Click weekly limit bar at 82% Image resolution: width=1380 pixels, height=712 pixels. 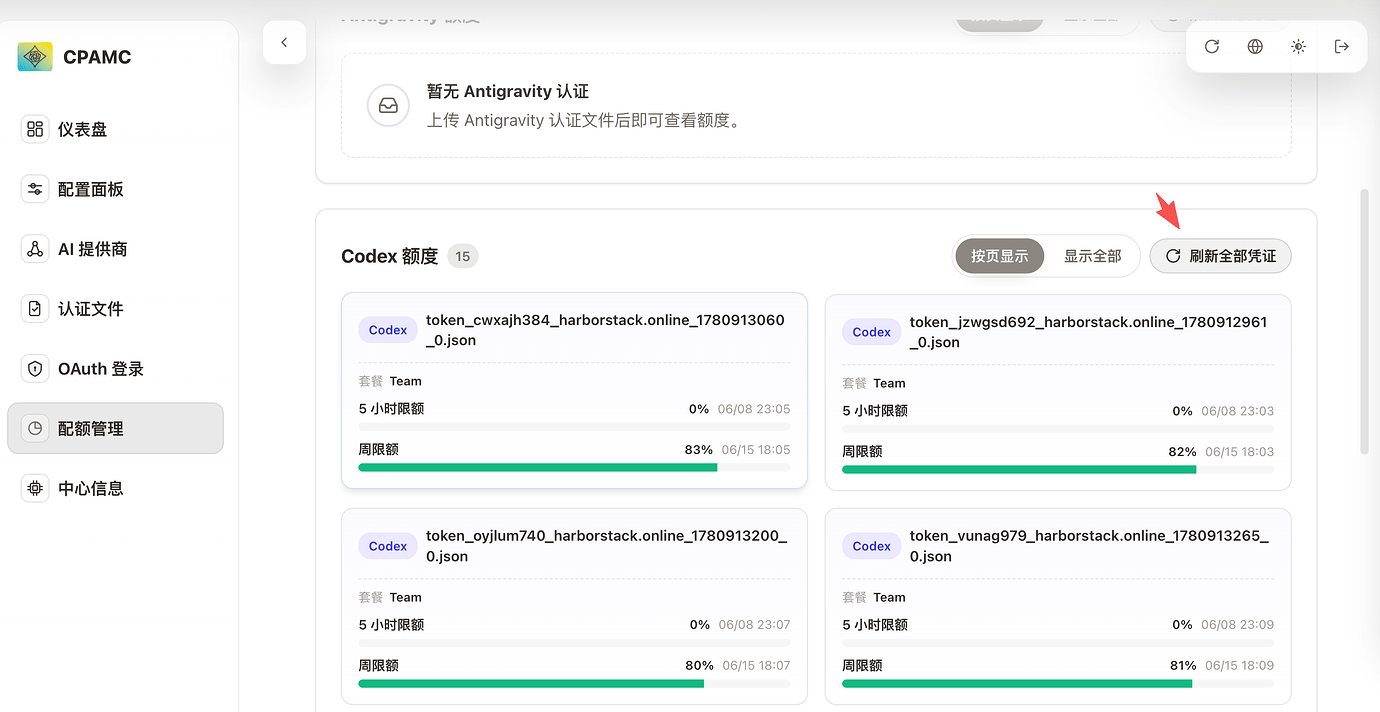pyautogui.click(x=1058, y=469)
